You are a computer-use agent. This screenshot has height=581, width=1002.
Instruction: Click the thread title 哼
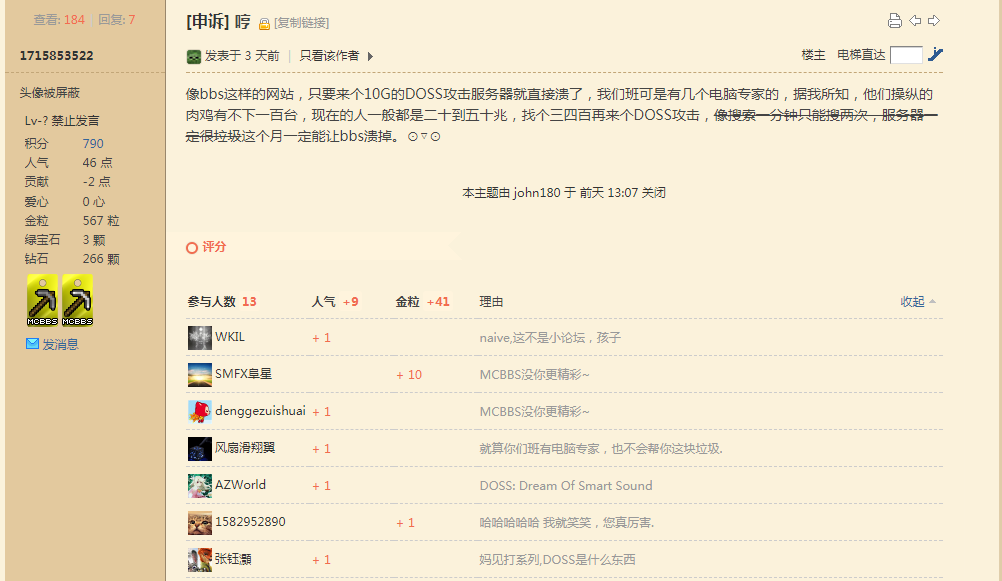point(243,22)
